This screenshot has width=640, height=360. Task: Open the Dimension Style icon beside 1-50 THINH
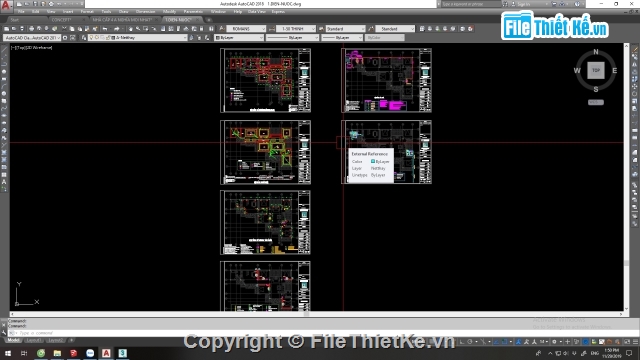click(x=271, y=29)
